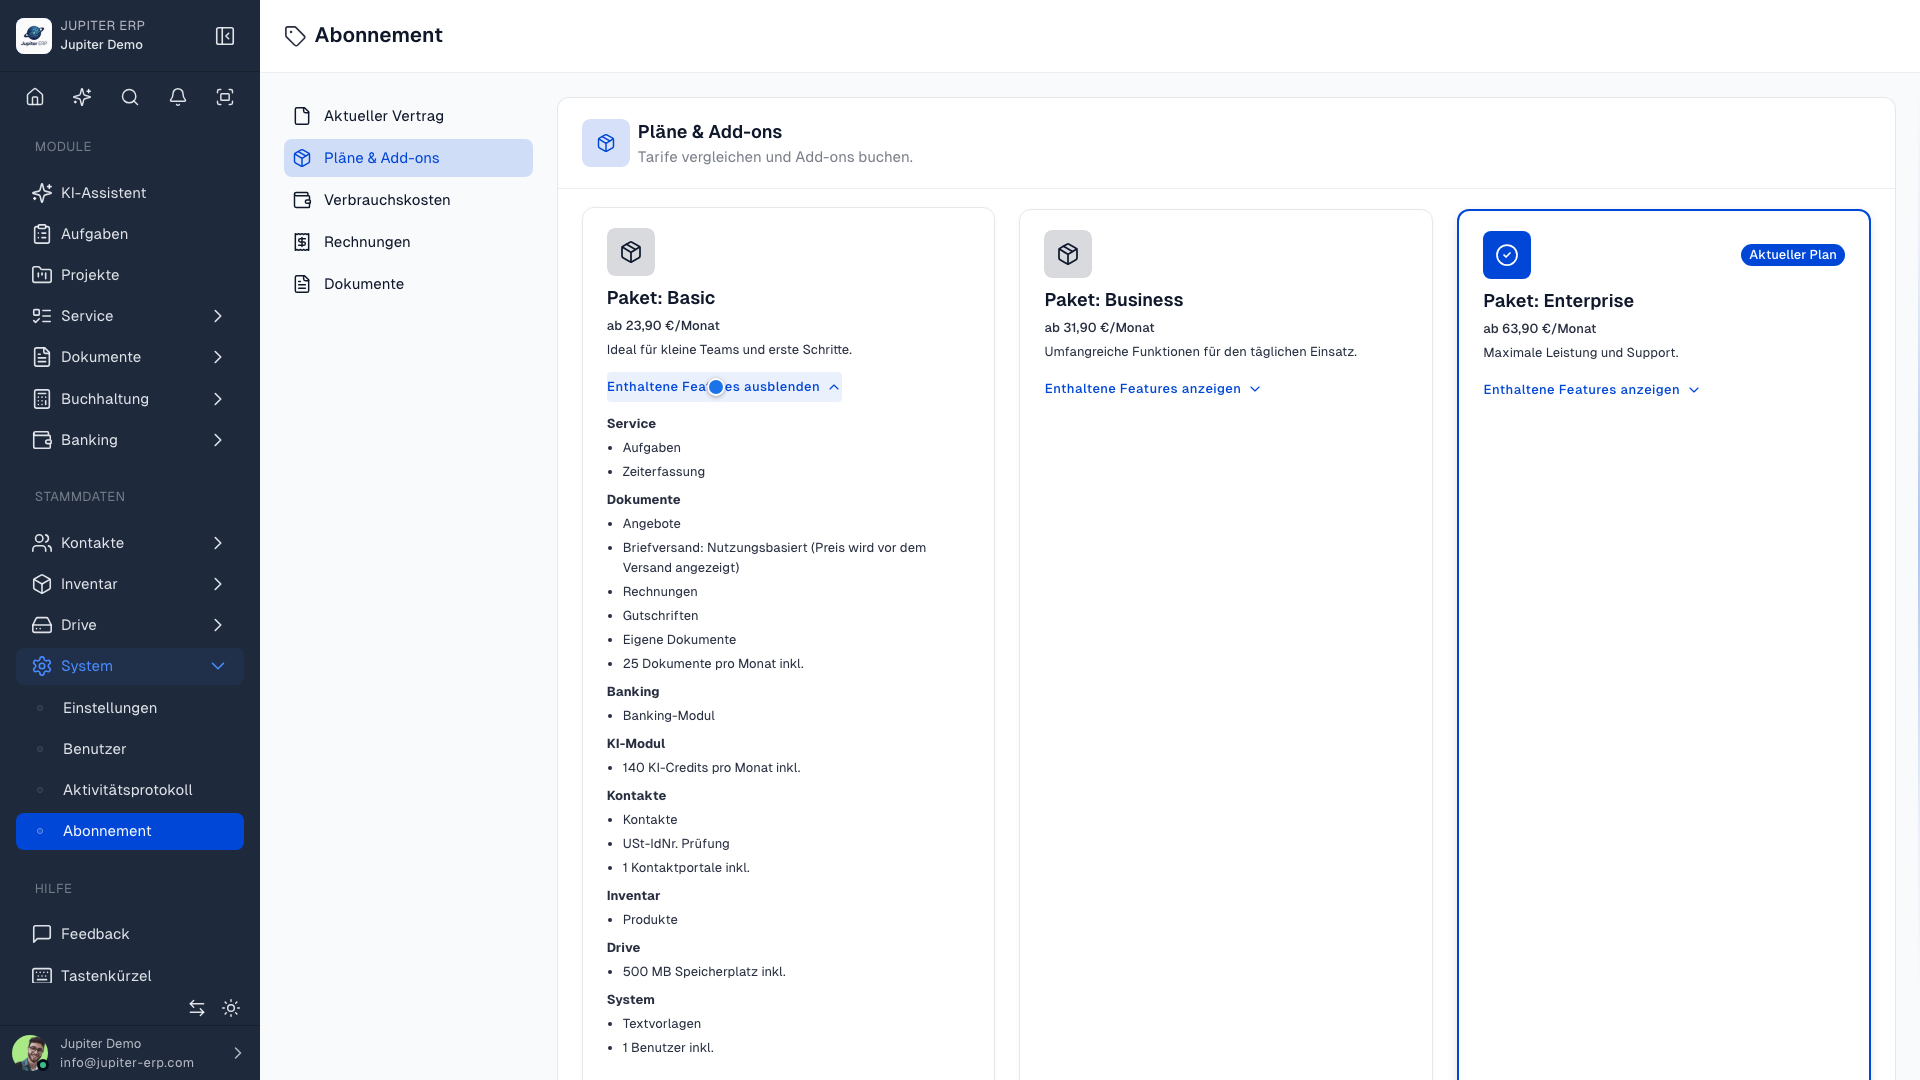Viewport: 1920px width, 1080px height.
Task: Open KI-Assistent module
Action: pos(130,193)
